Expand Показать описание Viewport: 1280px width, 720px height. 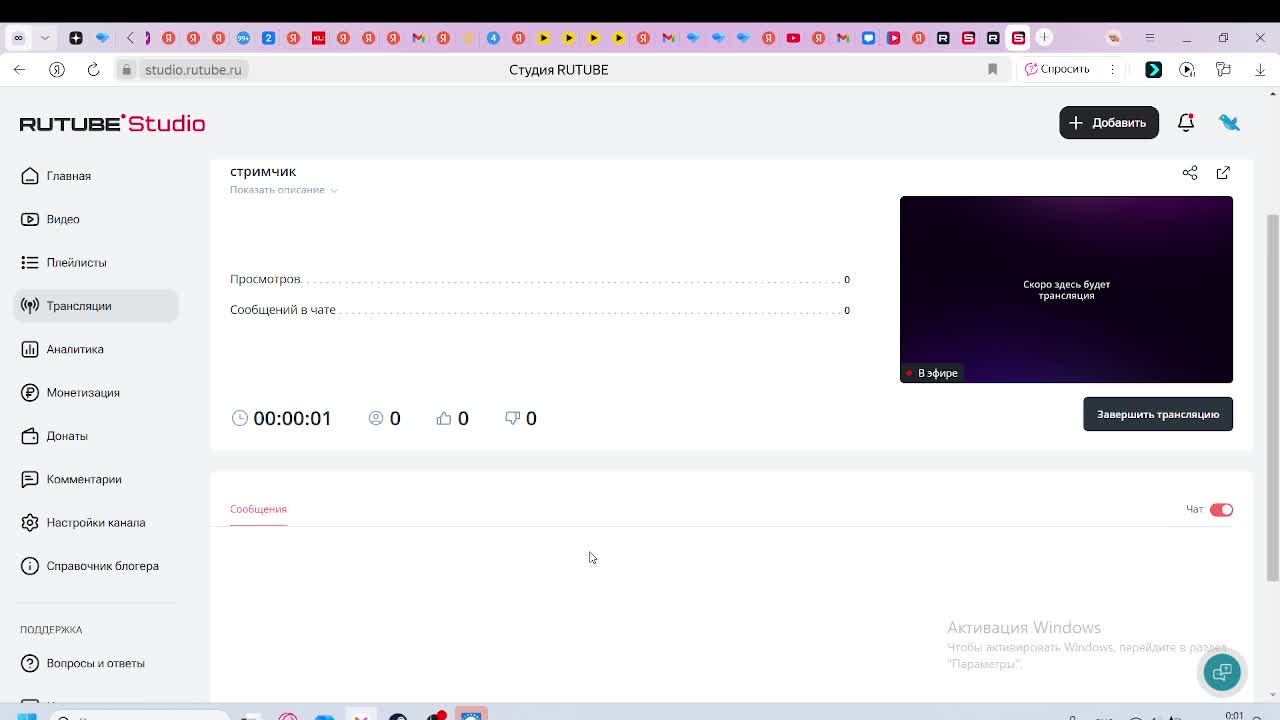tap(284, 190)
